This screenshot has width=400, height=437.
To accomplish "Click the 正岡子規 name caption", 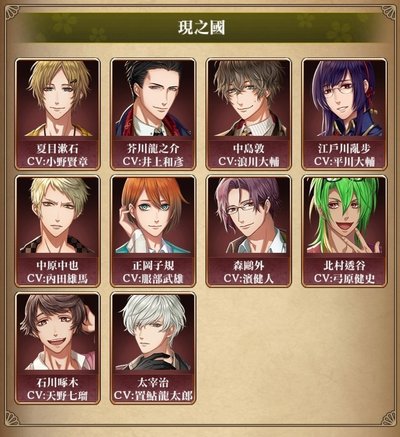I will click(x=153, y=265).
